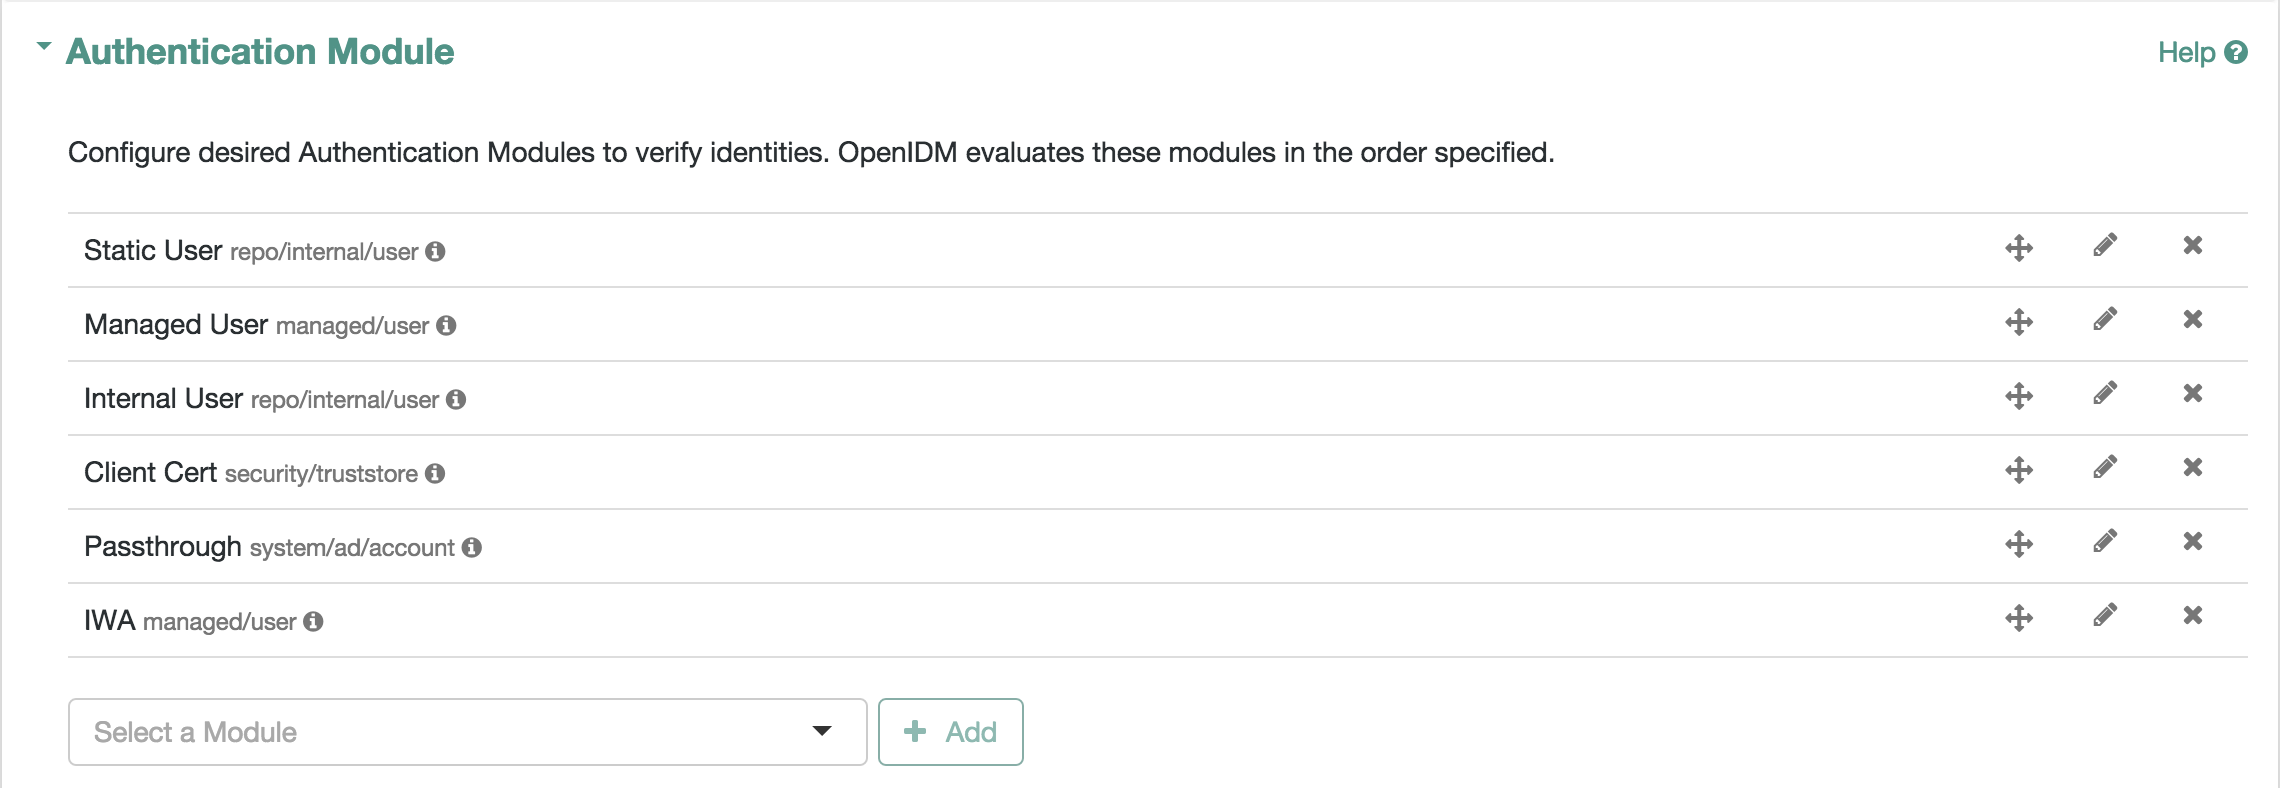This screenshot has width=2280, height=788.
Task: Click info icon next to Static User
Action: (435, 251)
